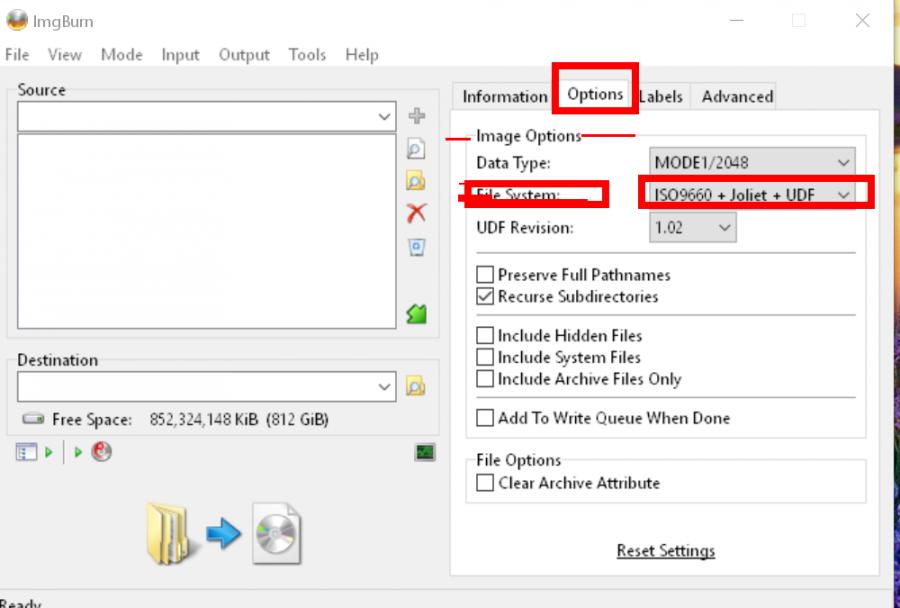Click the Data Type label
The height and width of the screenshot is (608, 900).
click(x=513, y=162)
